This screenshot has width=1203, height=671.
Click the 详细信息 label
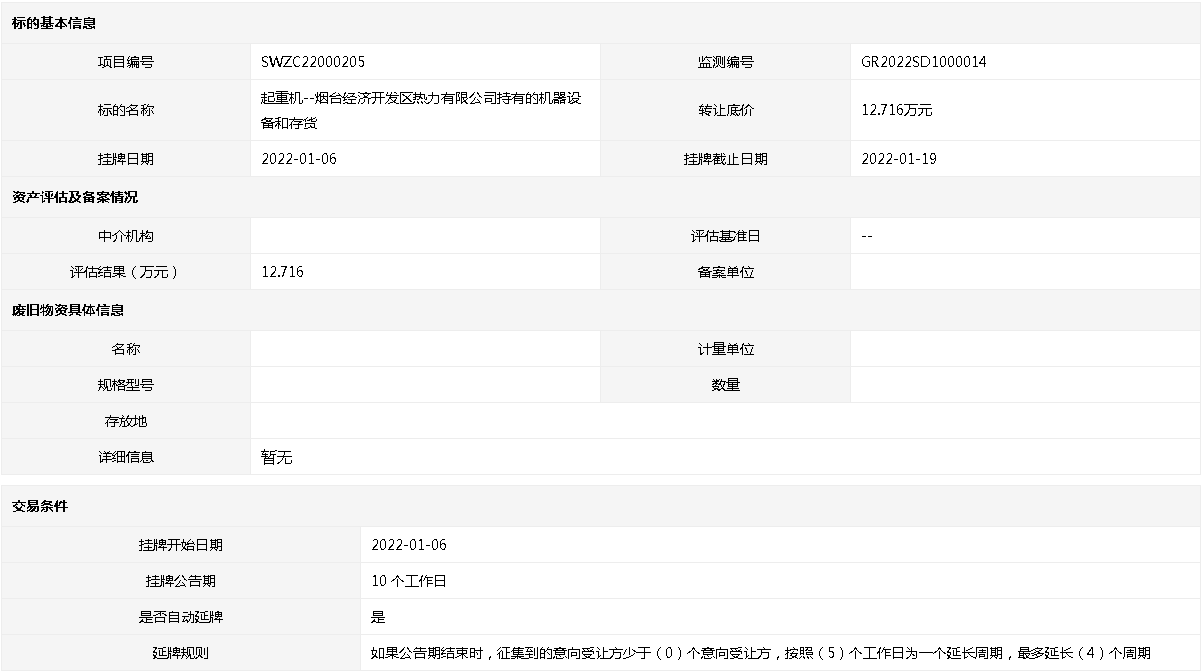[x=126, y=457]
